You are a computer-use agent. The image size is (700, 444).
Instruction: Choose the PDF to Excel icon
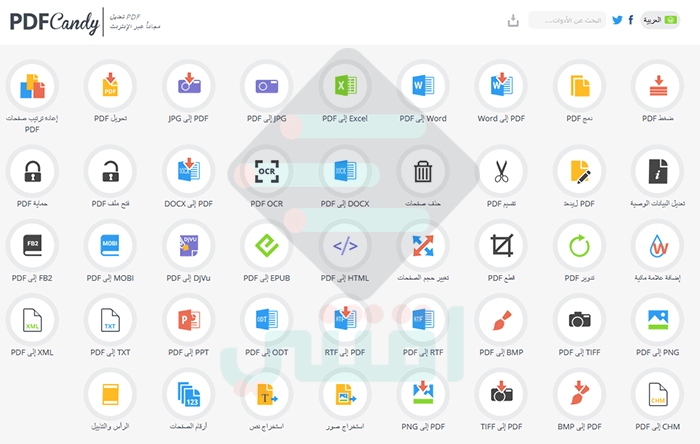coord(345,86)
